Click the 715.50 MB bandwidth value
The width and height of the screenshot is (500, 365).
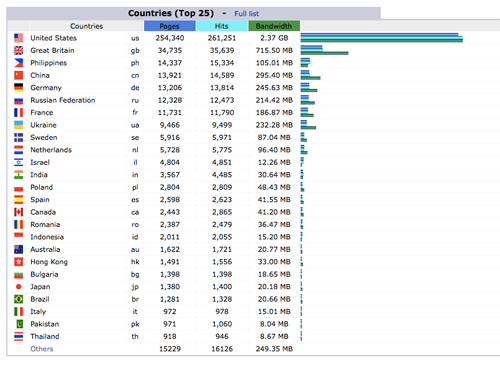274,50
